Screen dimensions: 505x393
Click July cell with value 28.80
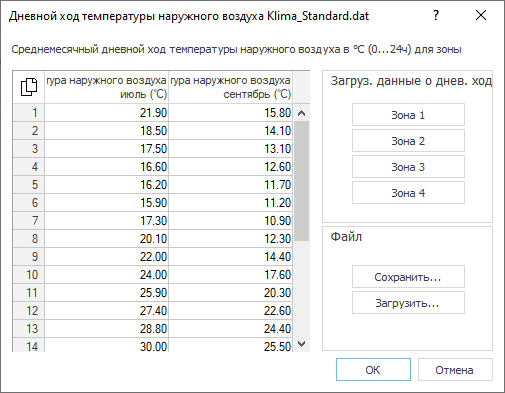(107, 329)
